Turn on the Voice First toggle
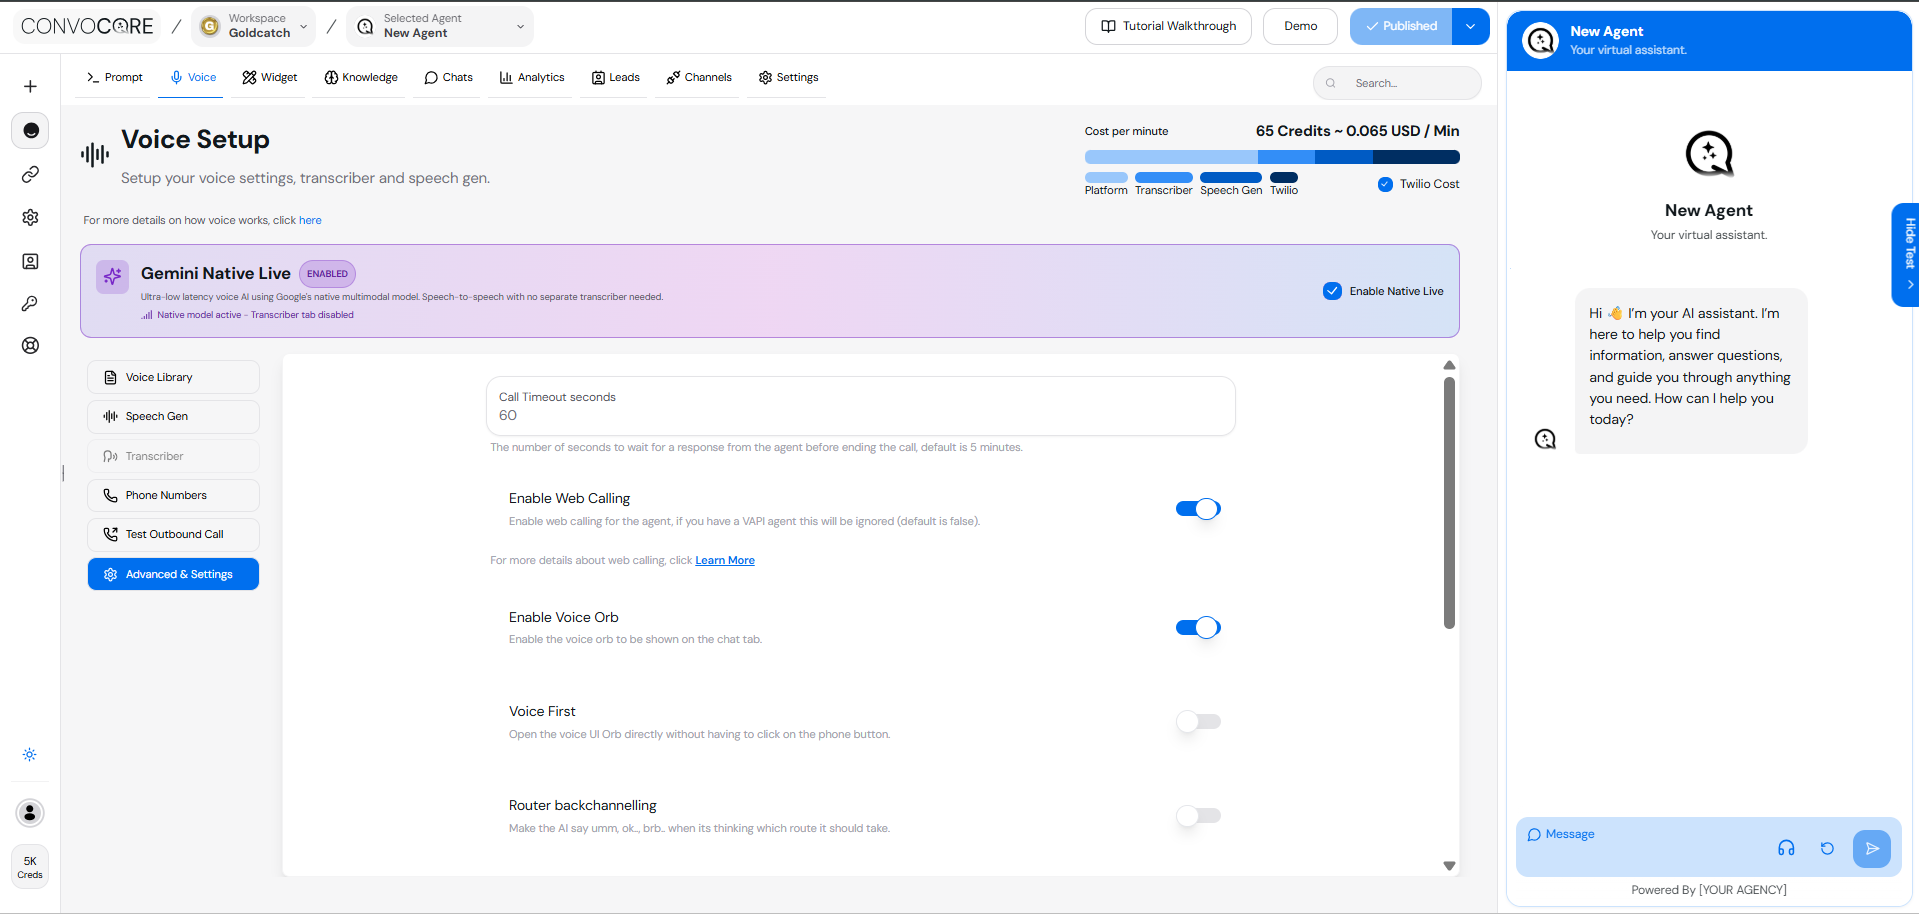Viewport: 1919px width, 914px height. click(1197, 721)
